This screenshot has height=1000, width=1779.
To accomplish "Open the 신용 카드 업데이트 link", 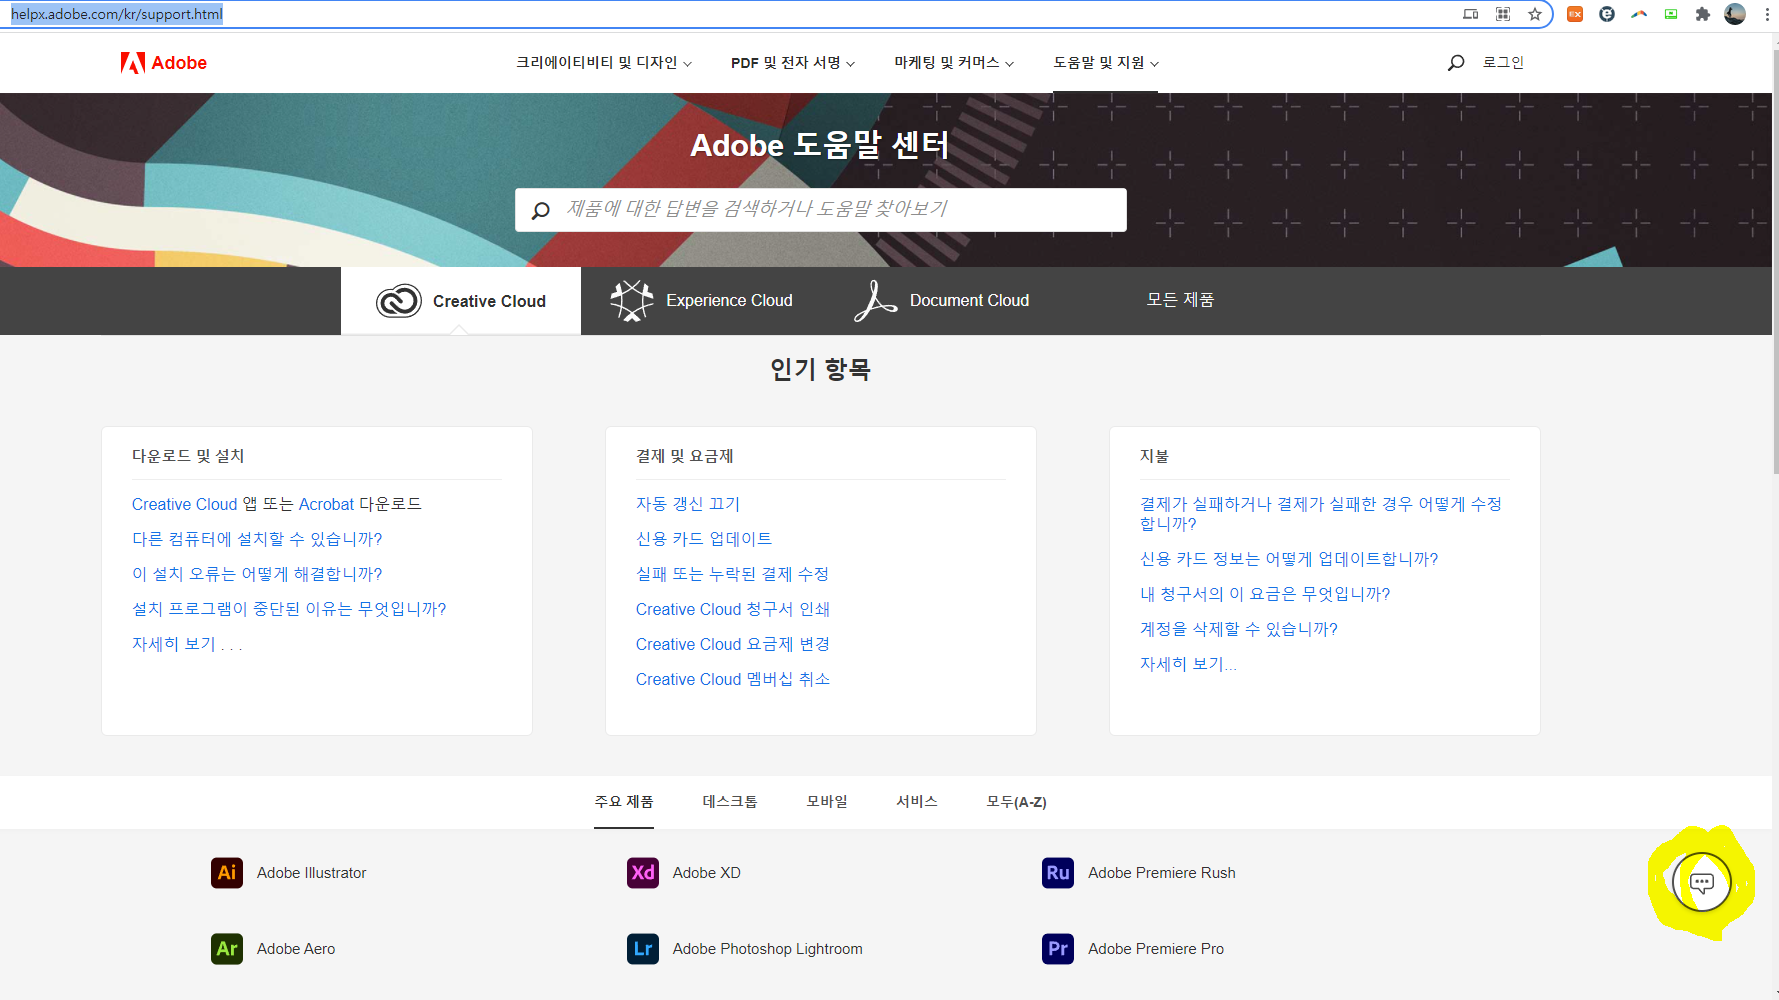I will click(704, 539).
